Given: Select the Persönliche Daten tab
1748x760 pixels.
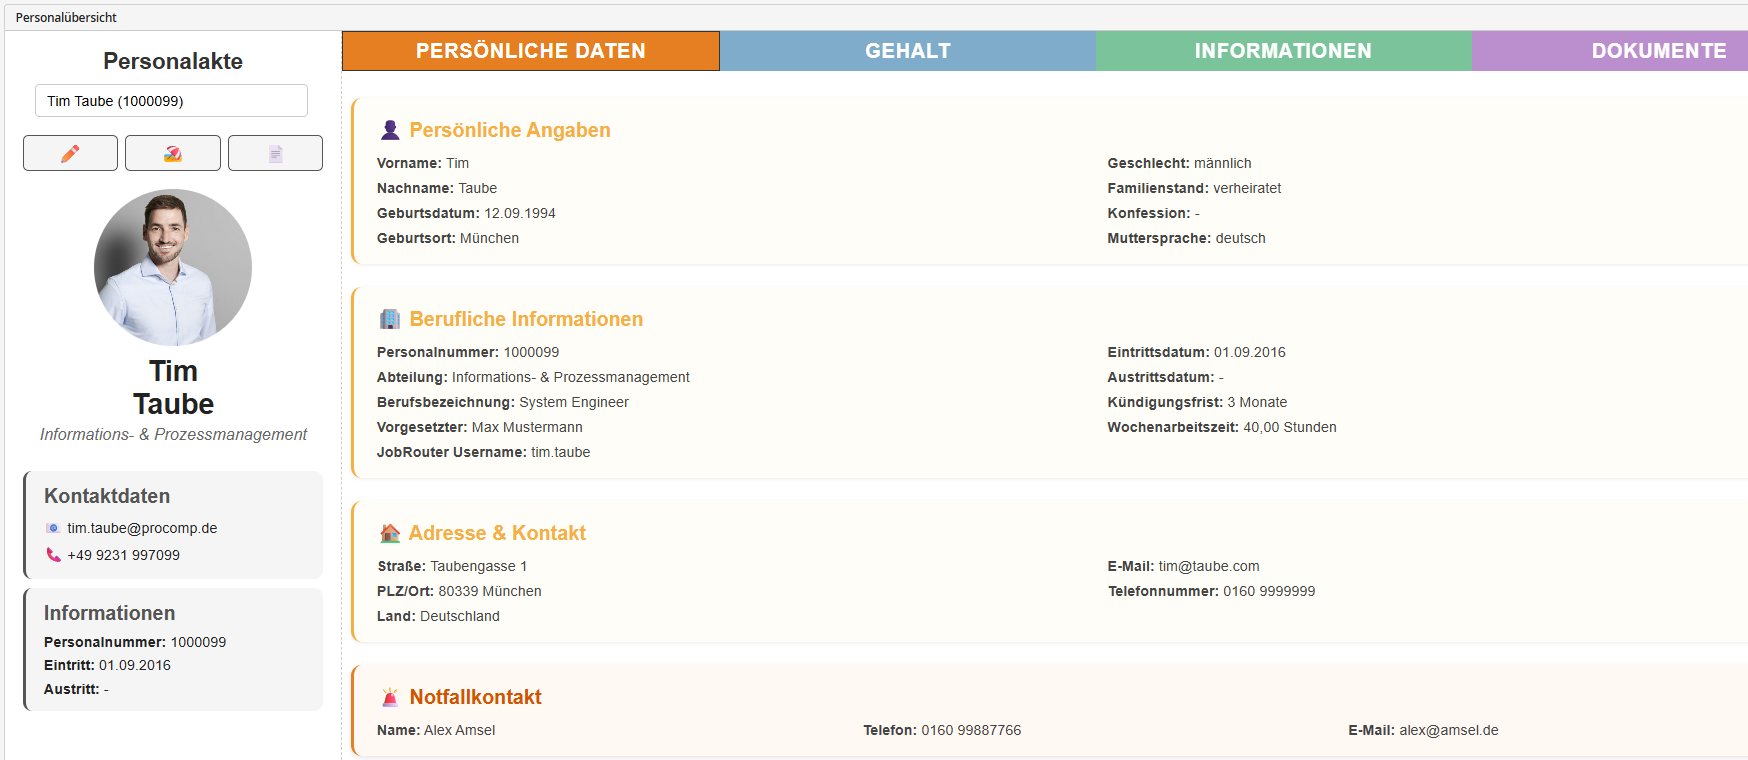Looking at the screenshot, I should coord(530,51).
